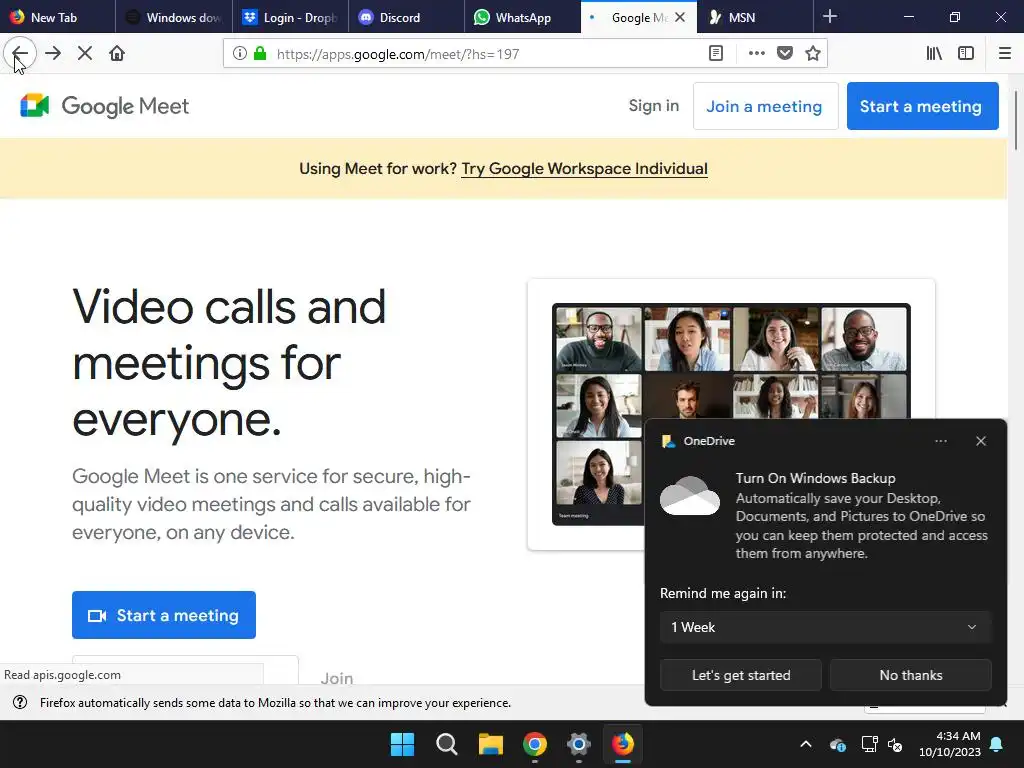Open Settings gear on taskbar

579,744
